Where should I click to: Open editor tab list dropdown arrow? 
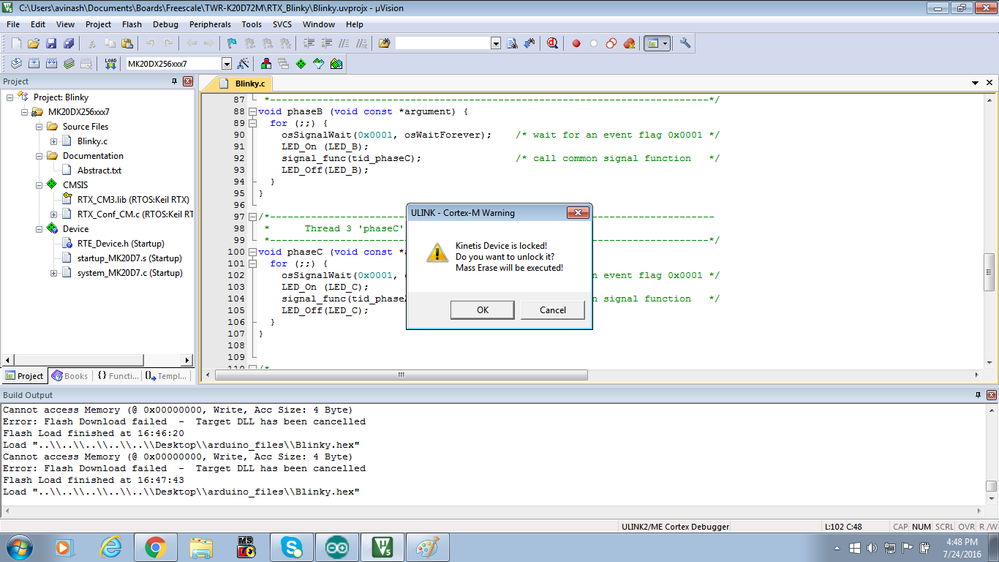(x=975, y=83)
